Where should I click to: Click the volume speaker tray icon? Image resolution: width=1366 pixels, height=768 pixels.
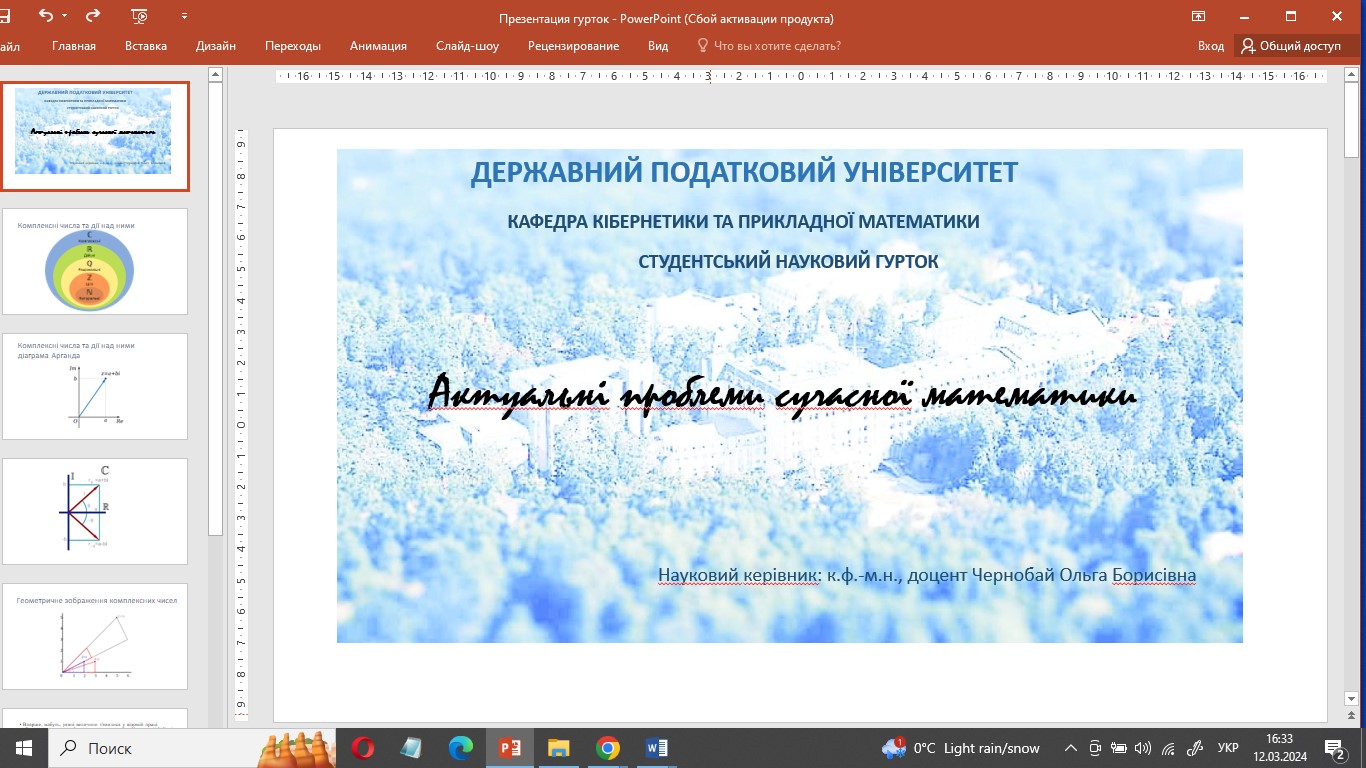[x=1143, y=748]
